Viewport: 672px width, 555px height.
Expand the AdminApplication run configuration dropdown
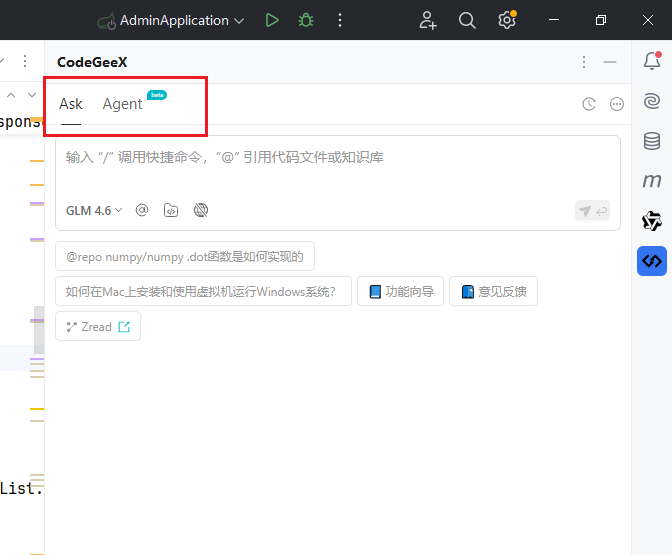tap(239, 21)
